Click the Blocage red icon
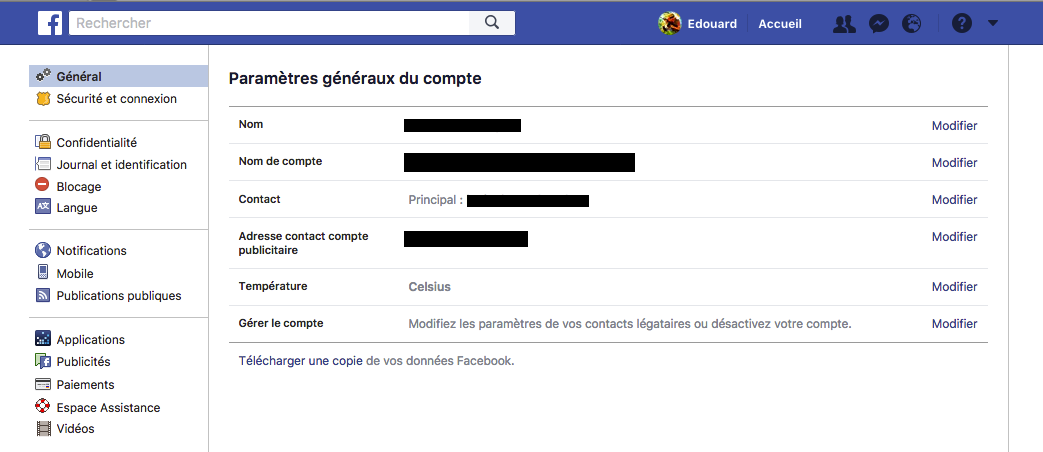This screenshot has height=452, width=1043. point(43,185)
